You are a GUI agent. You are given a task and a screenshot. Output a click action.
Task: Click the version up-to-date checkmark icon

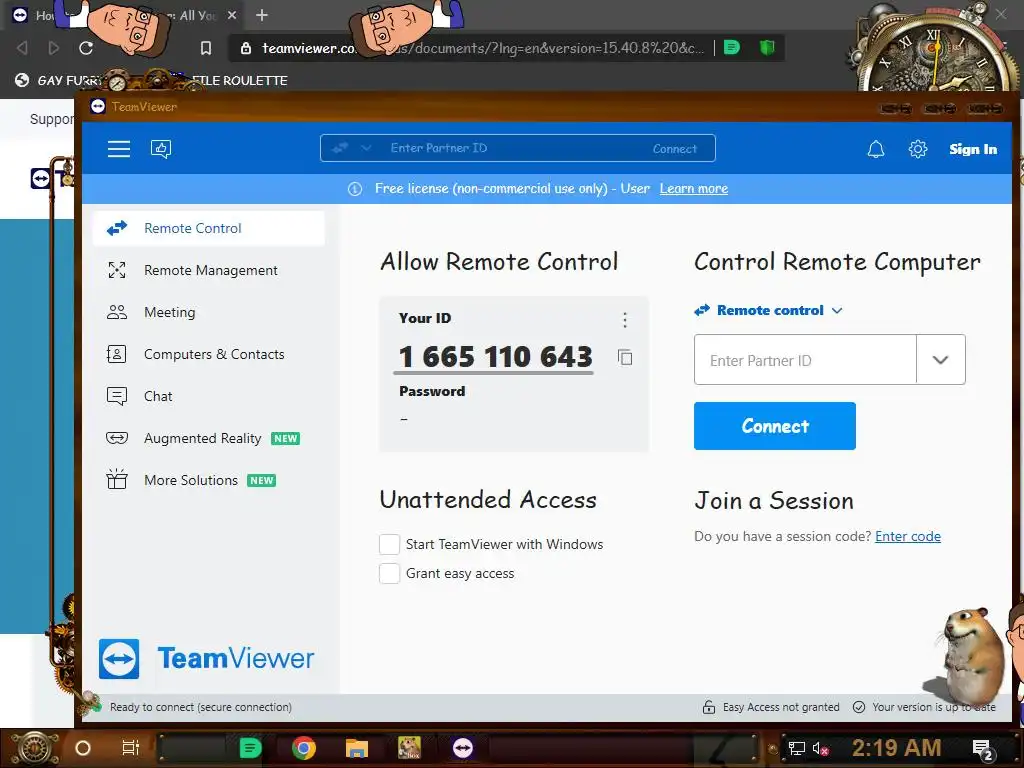[x=859, y=707]
